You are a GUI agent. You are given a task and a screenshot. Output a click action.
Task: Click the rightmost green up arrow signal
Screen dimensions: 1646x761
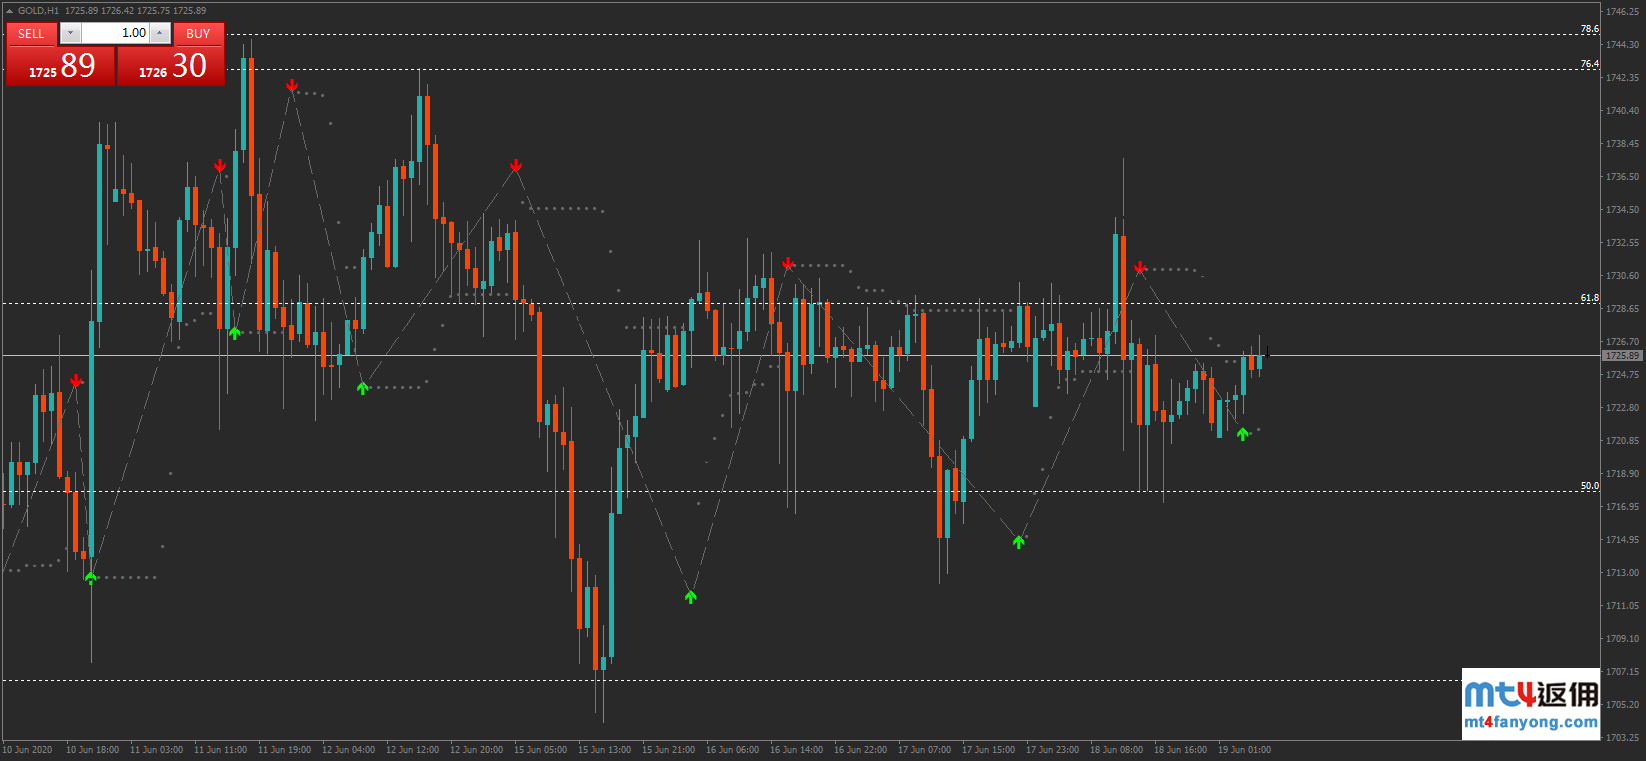pos(1242,434)
